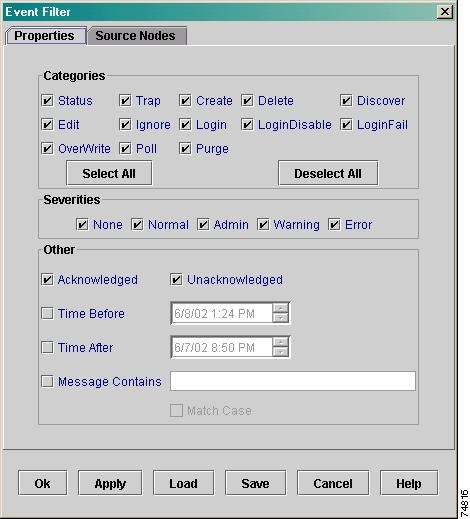The width and height of the screenshot is (470, 519).
Task: Click the Apply button
Action: tap(110, 483)
